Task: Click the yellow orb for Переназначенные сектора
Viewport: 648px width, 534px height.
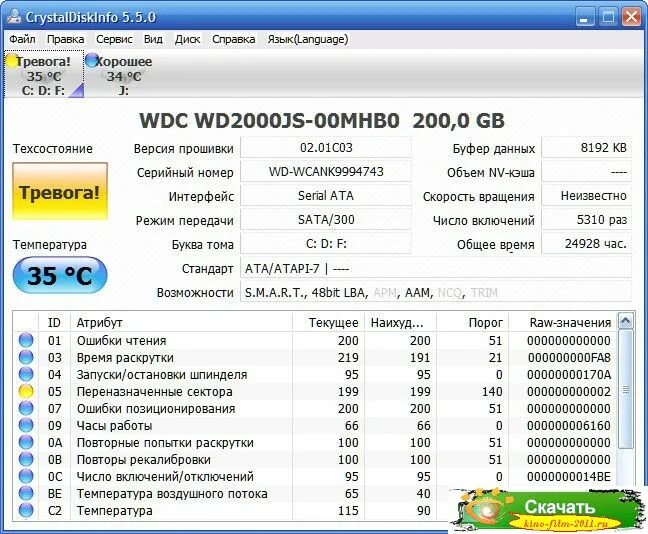Action: point(26,391)
